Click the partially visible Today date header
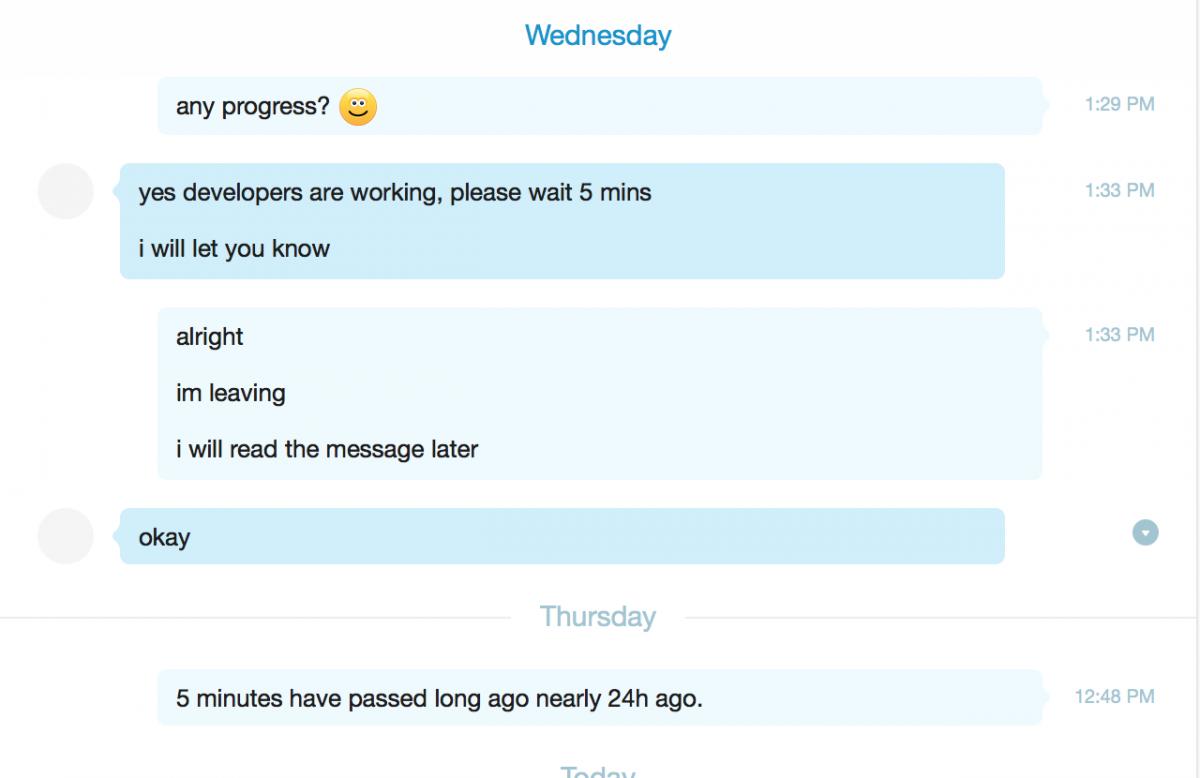Screen dimensions: 1200x778 [598, 771]
